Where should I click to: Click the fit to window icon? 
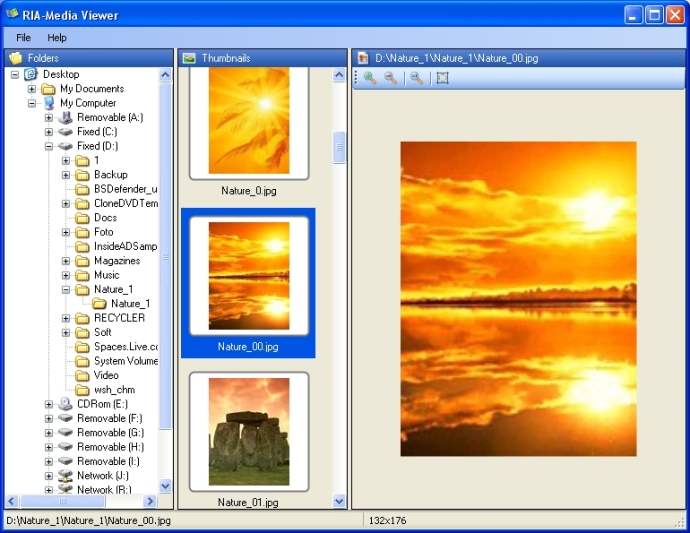pyautogui.click(x=442, y=78)
